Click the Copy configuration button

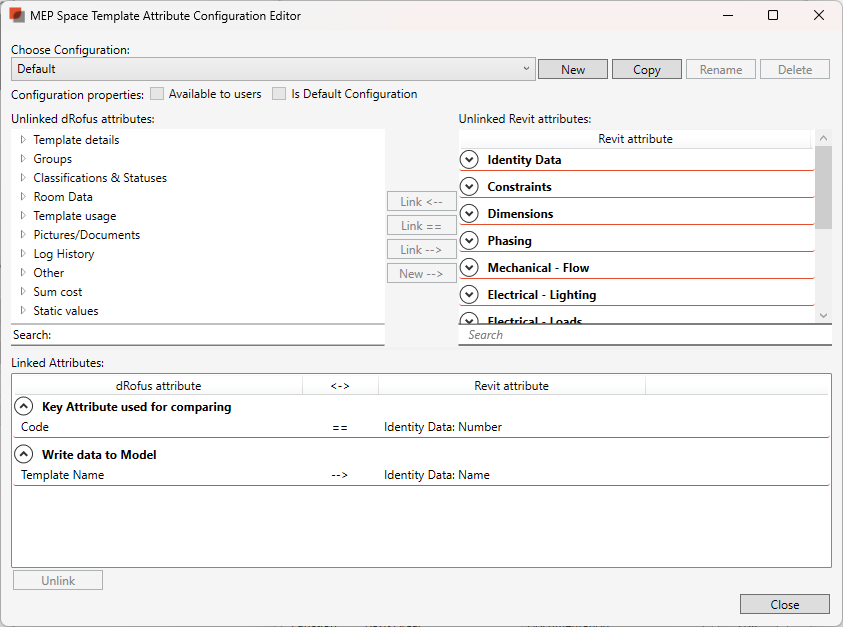(647, 70)
